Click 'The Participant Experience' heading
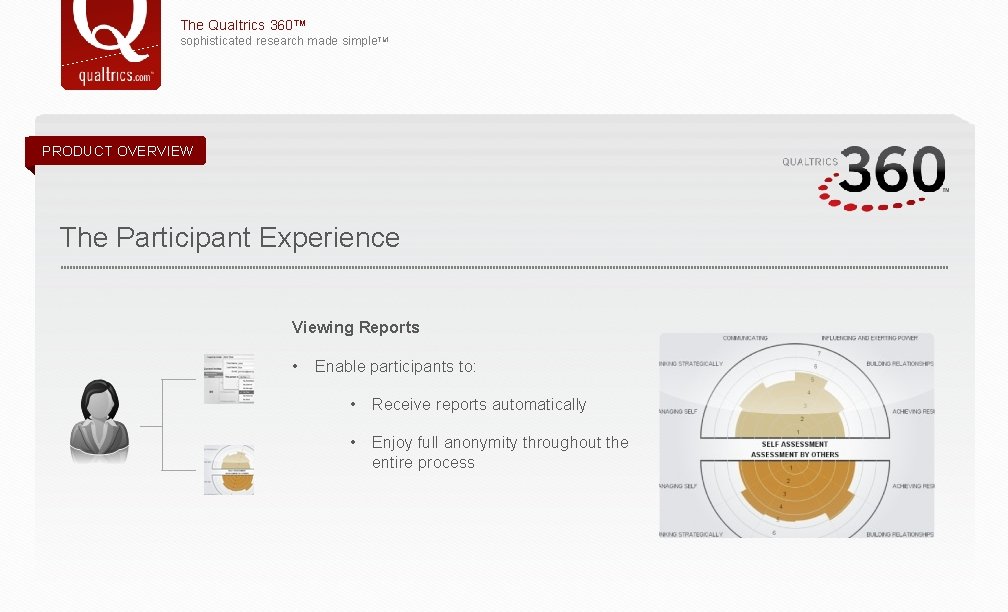 (x=230, y=237)
